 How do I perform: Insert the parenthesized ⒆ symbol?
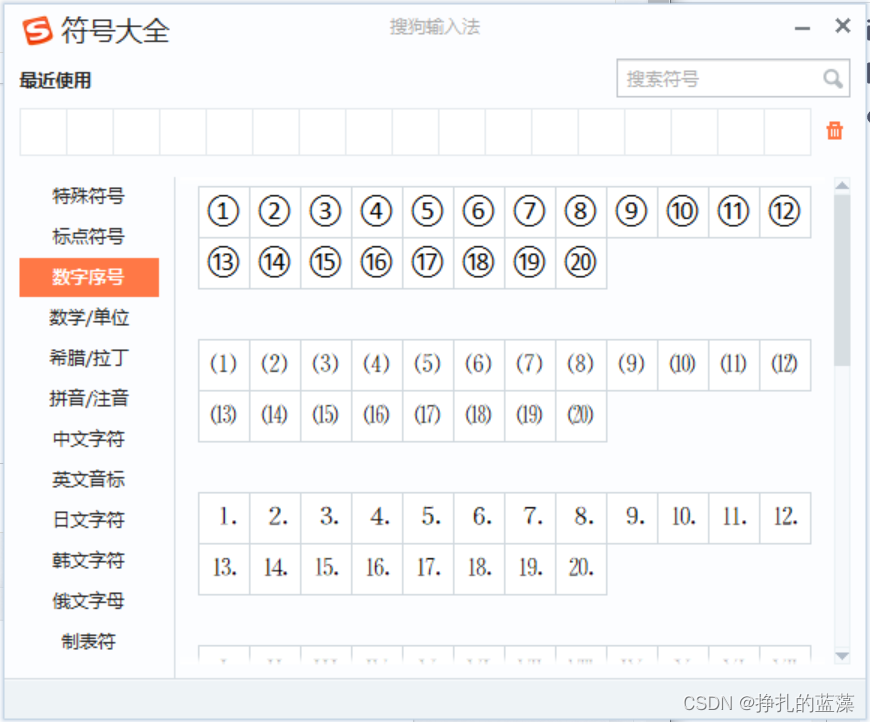[x=530, y=416]
